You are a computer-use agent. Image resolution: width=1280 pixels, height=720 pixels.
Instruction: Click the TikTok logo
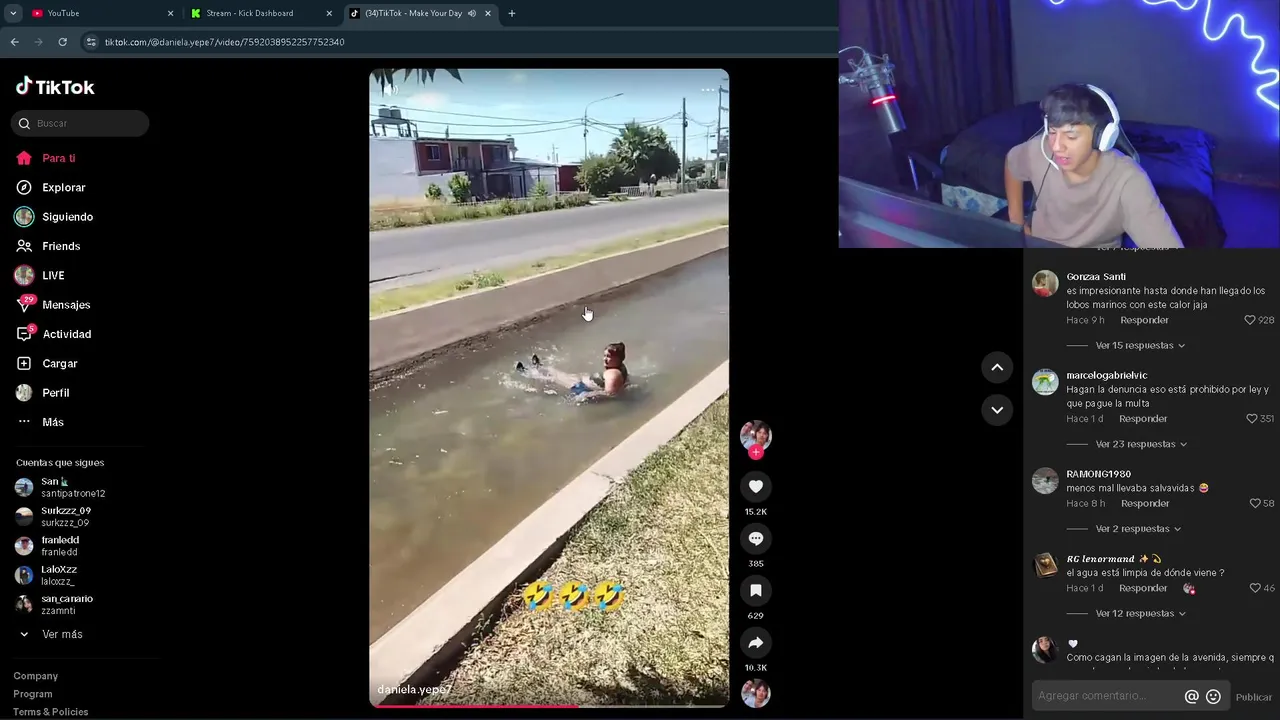(55, 87)
